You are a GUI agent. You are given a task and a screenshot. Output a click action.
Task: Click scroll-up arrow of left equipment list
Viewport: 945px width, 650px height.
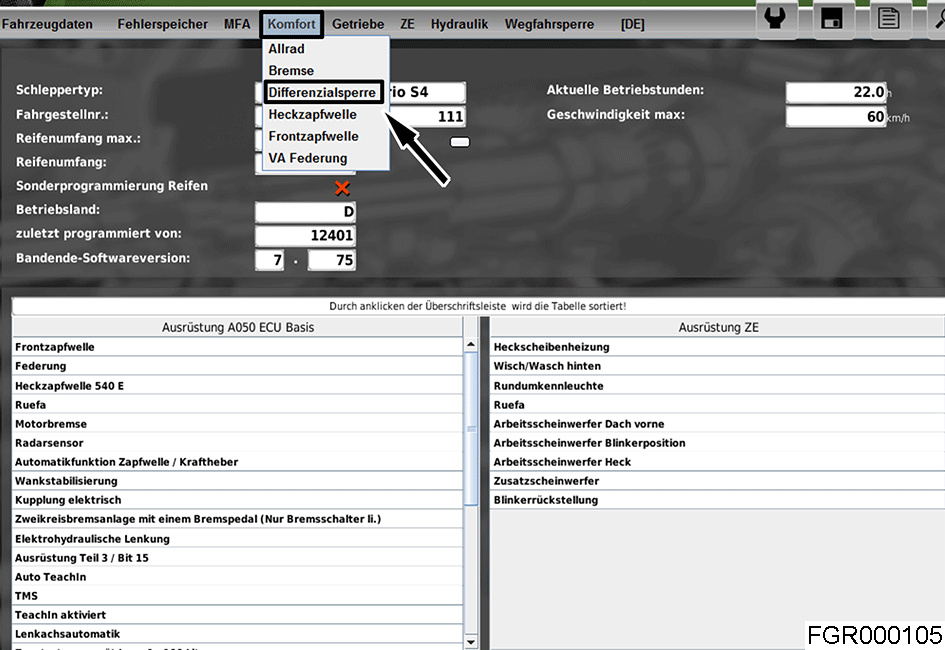click(471, 346)
